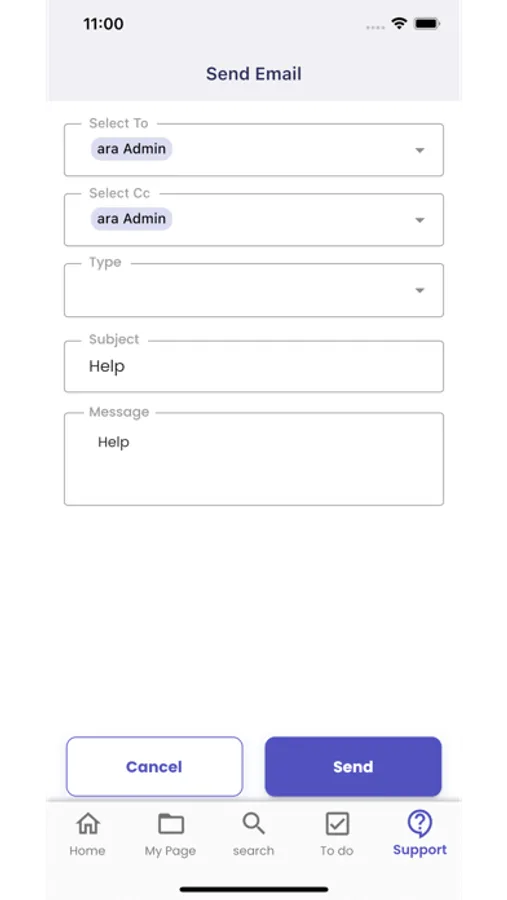Expand the Select To dropdown arrow
The image size is (507, 900).
[x=420, y=150]
